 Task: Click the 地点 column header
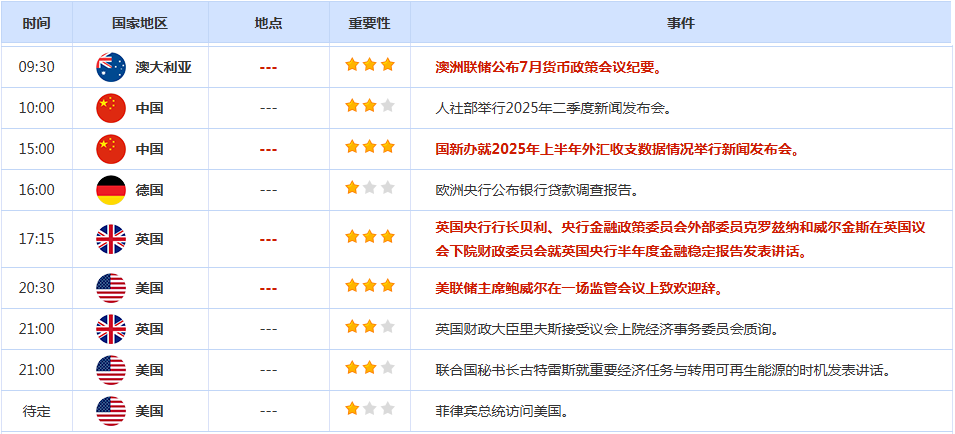(269, 23)
